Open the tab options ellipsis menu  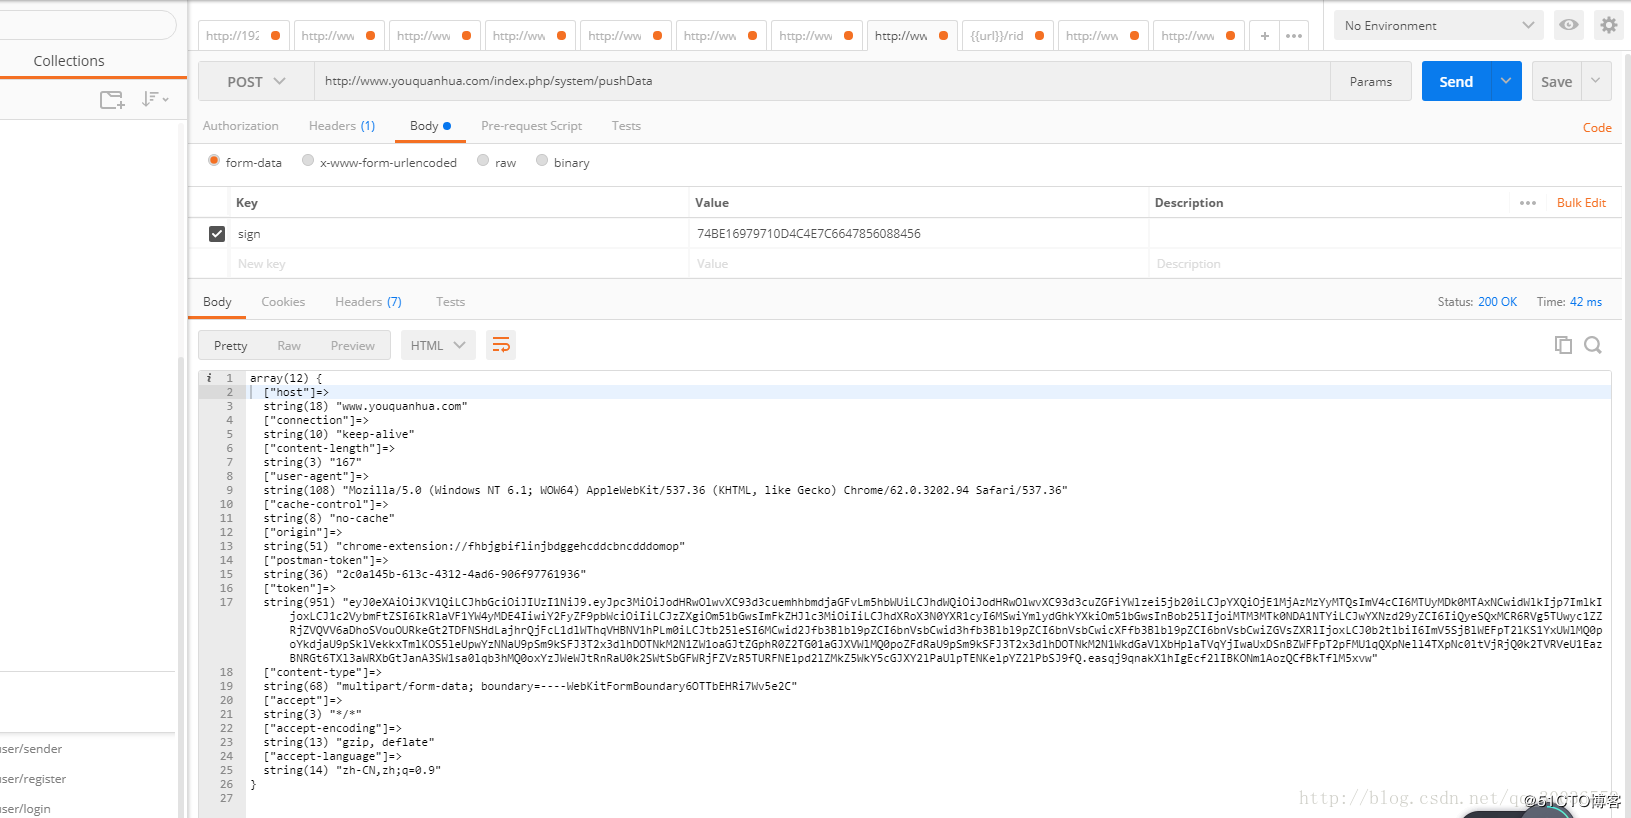(1294, 36)
